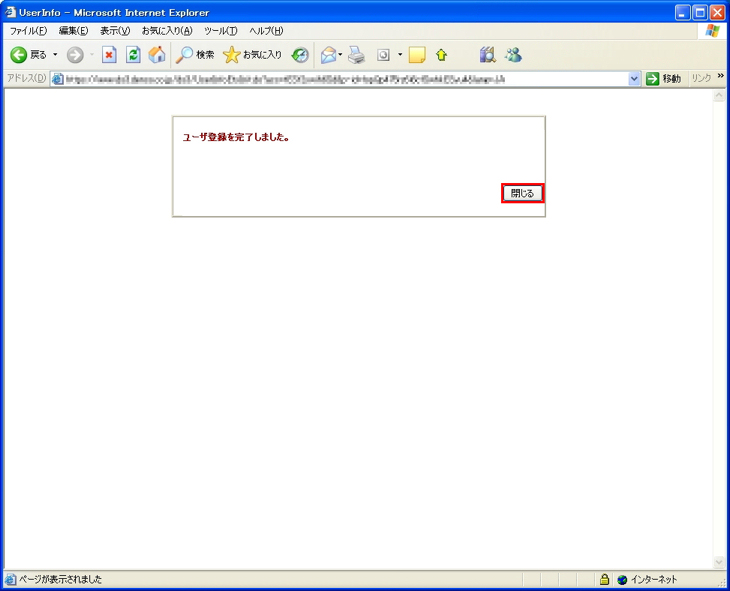730x591 pixels.
Task: Expand the address bar URL dropdown
Action: 634,79
